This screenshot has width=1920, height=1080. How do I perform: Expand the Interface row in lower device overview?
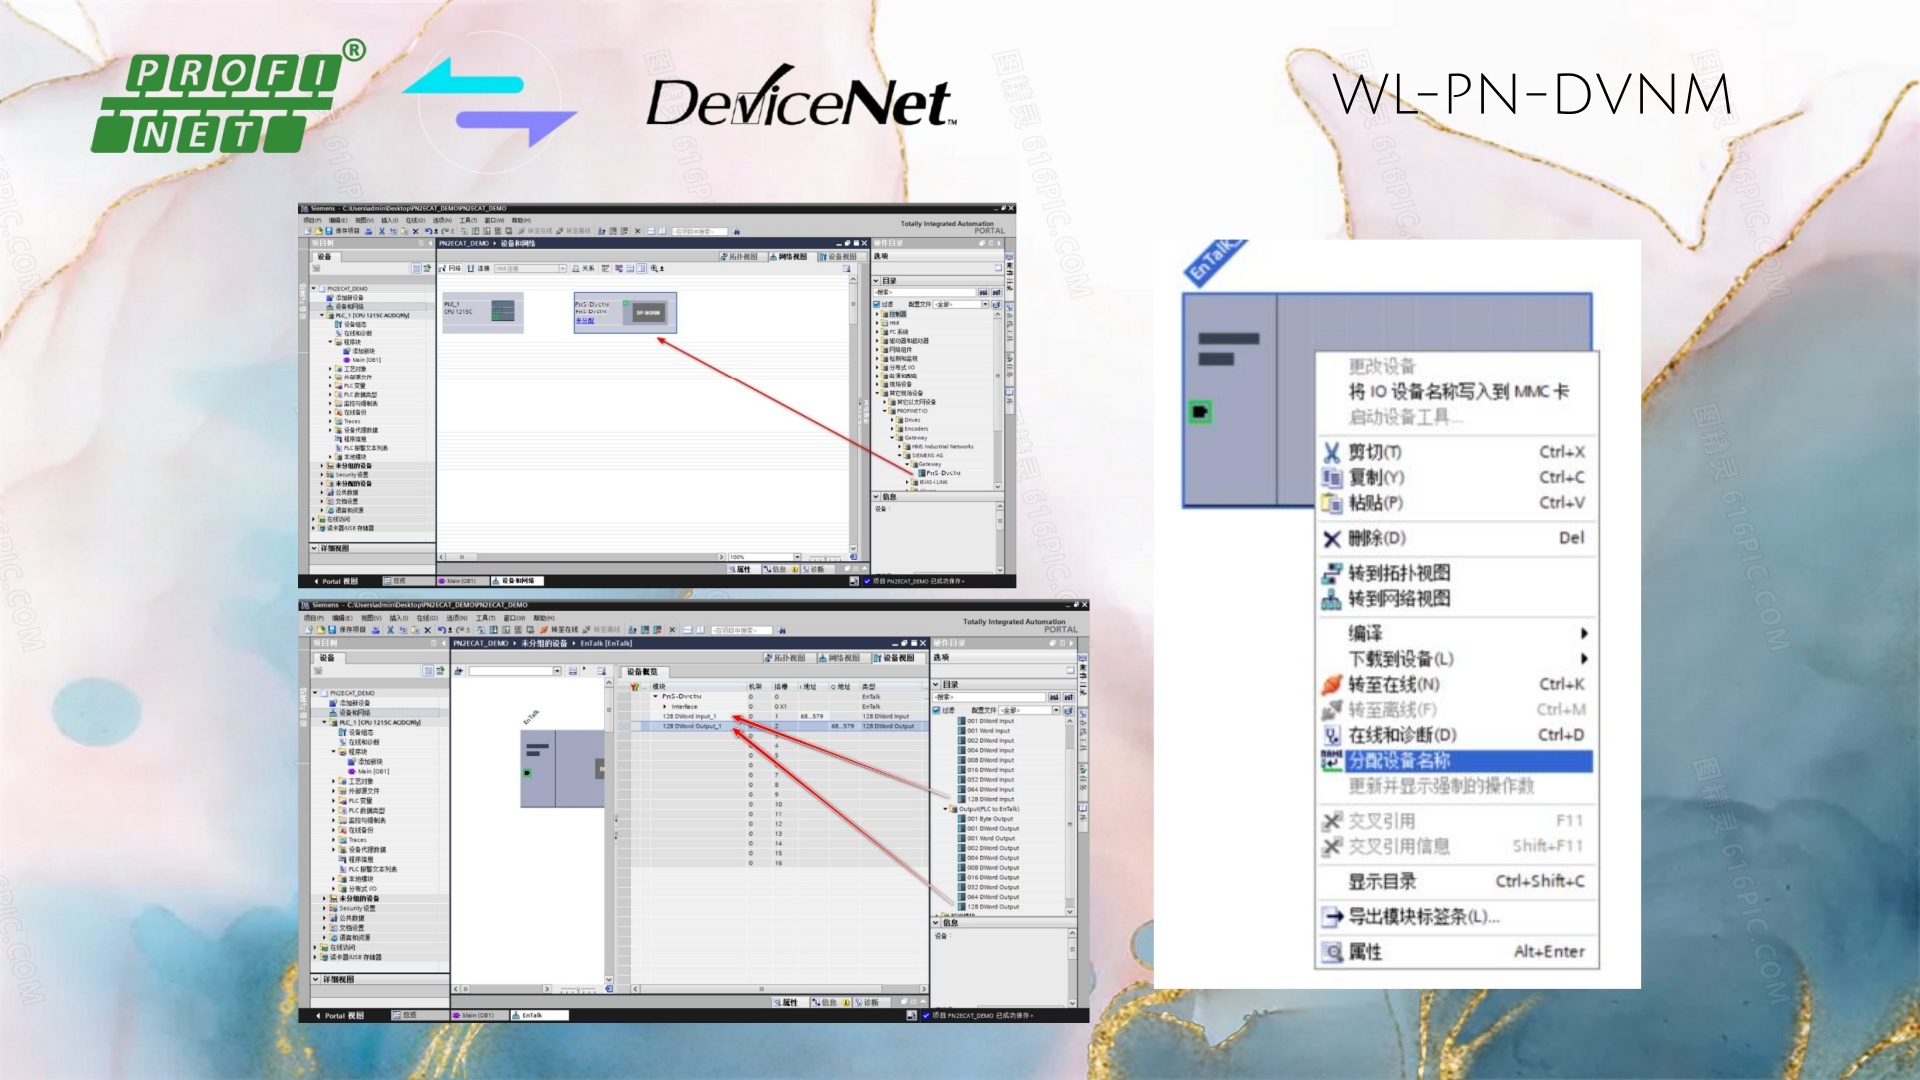pos(665,706)
